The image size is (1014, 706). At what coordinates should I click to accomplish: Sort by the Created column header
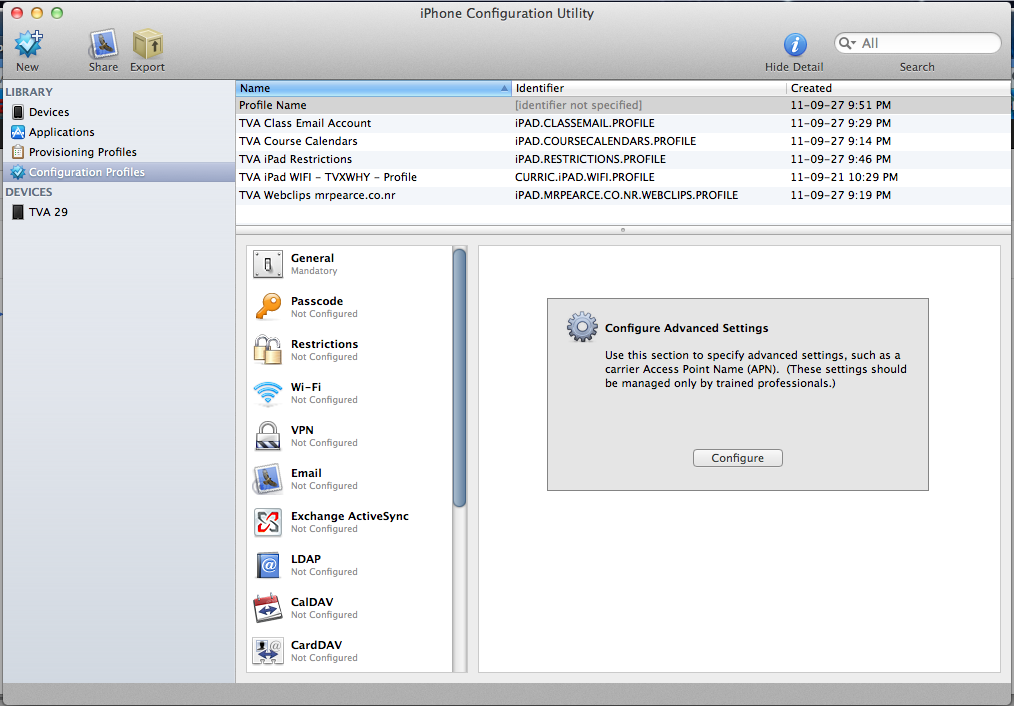pos(899,88)
